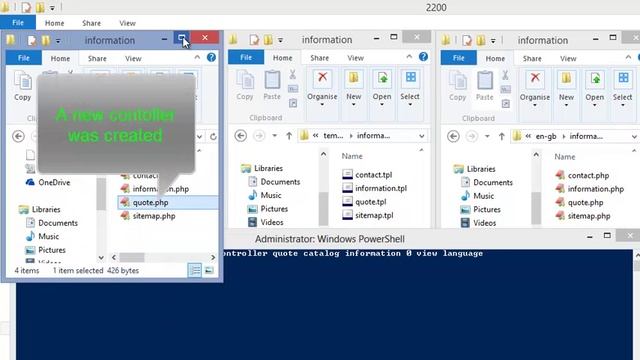The width and height of the screenshot is (640, 360).
Task: Expand address bar dropdown in right window
Action: tap(634, 137)
